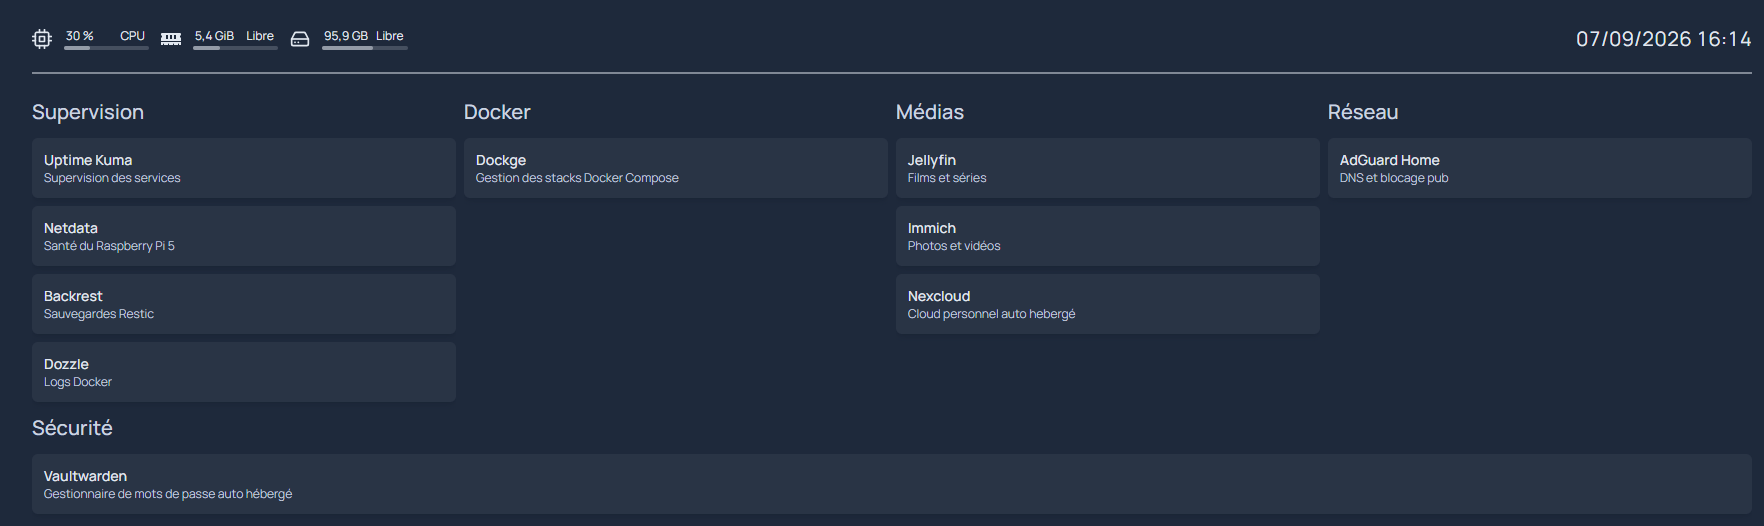Click the date and time display
The height and width of the screenshot is (526, 1764).
1664,39
